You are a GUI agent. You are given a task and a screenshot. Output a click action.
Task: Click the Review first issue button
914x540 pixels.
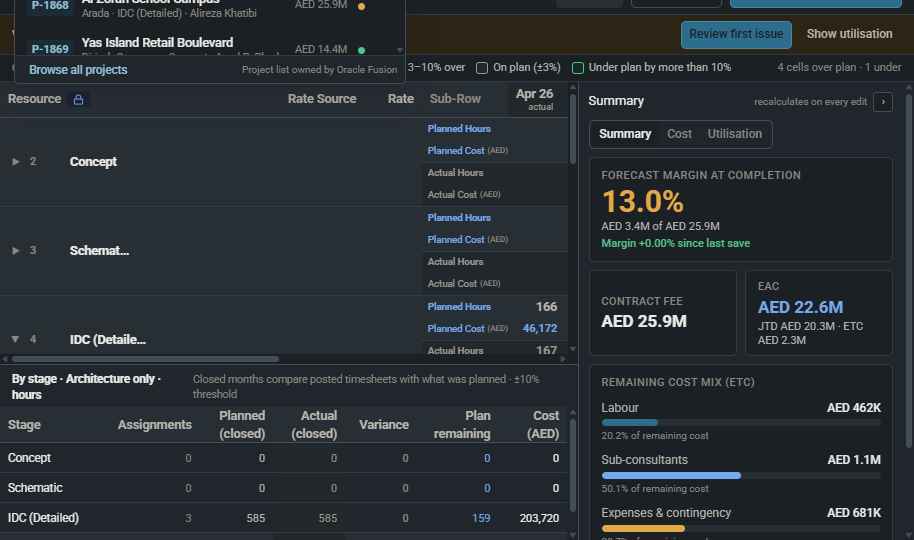(736, 34)
